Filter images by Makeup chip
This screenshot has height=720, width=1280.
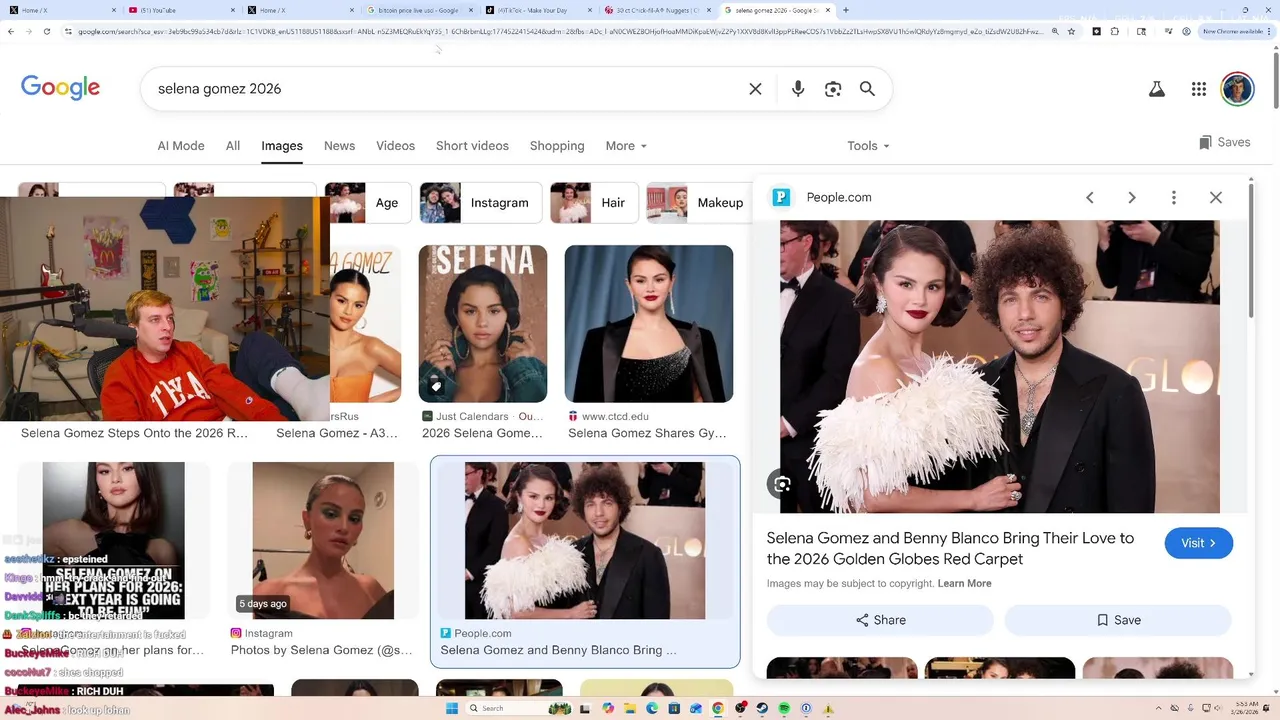point(699,203)
